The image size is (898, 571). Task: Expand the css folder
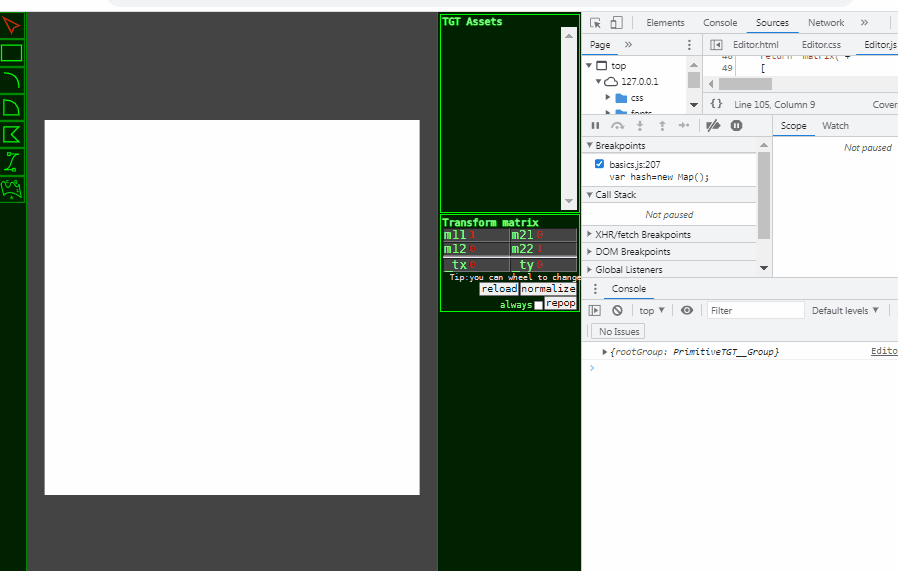coord(608,97)
